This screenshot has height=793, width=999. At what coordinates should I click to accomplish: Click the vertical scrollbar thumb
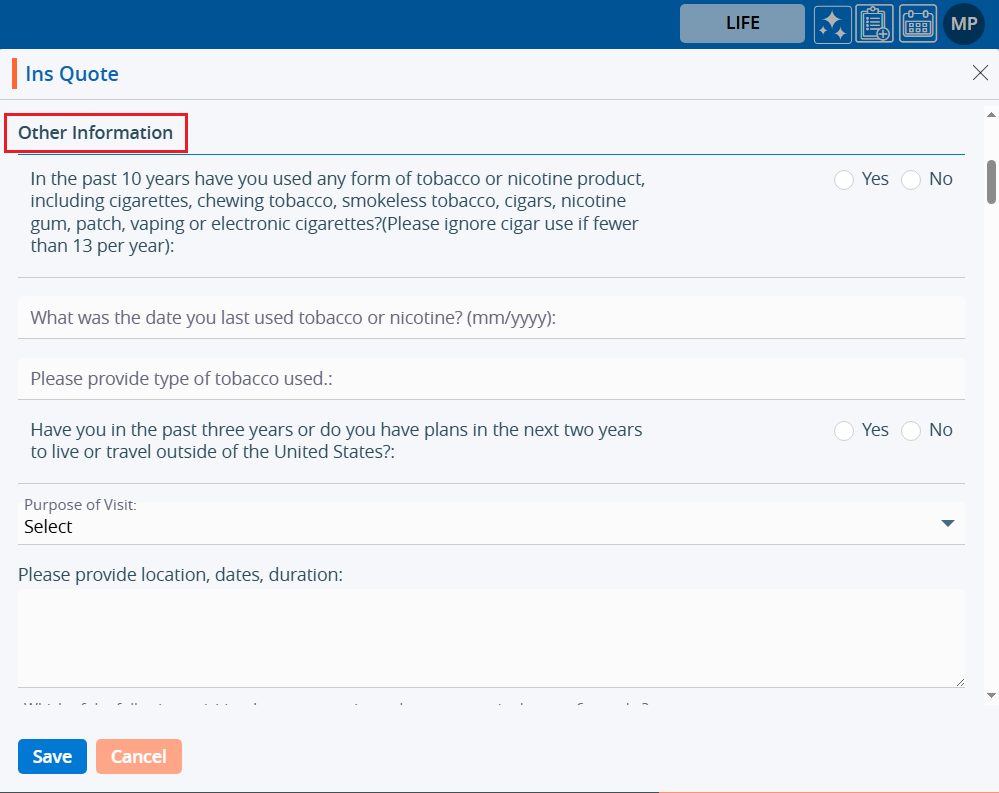click(x=991, y=181)
